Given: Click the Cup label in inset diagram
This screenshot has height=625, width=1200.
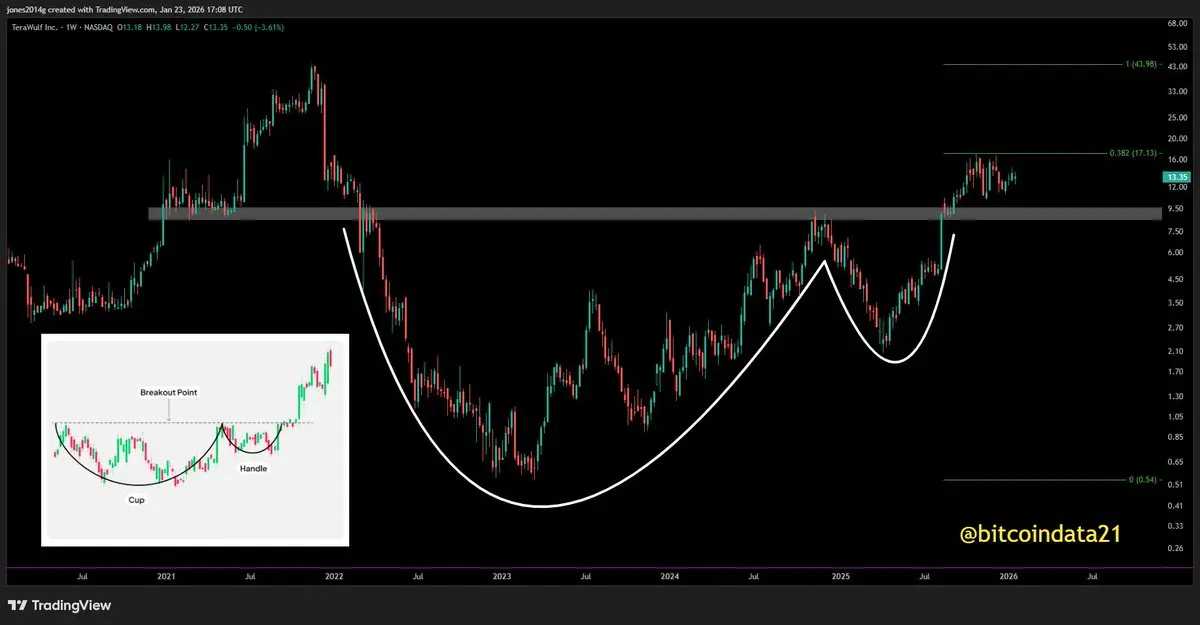Looking at the screenshot, I should tap(136, 498).
